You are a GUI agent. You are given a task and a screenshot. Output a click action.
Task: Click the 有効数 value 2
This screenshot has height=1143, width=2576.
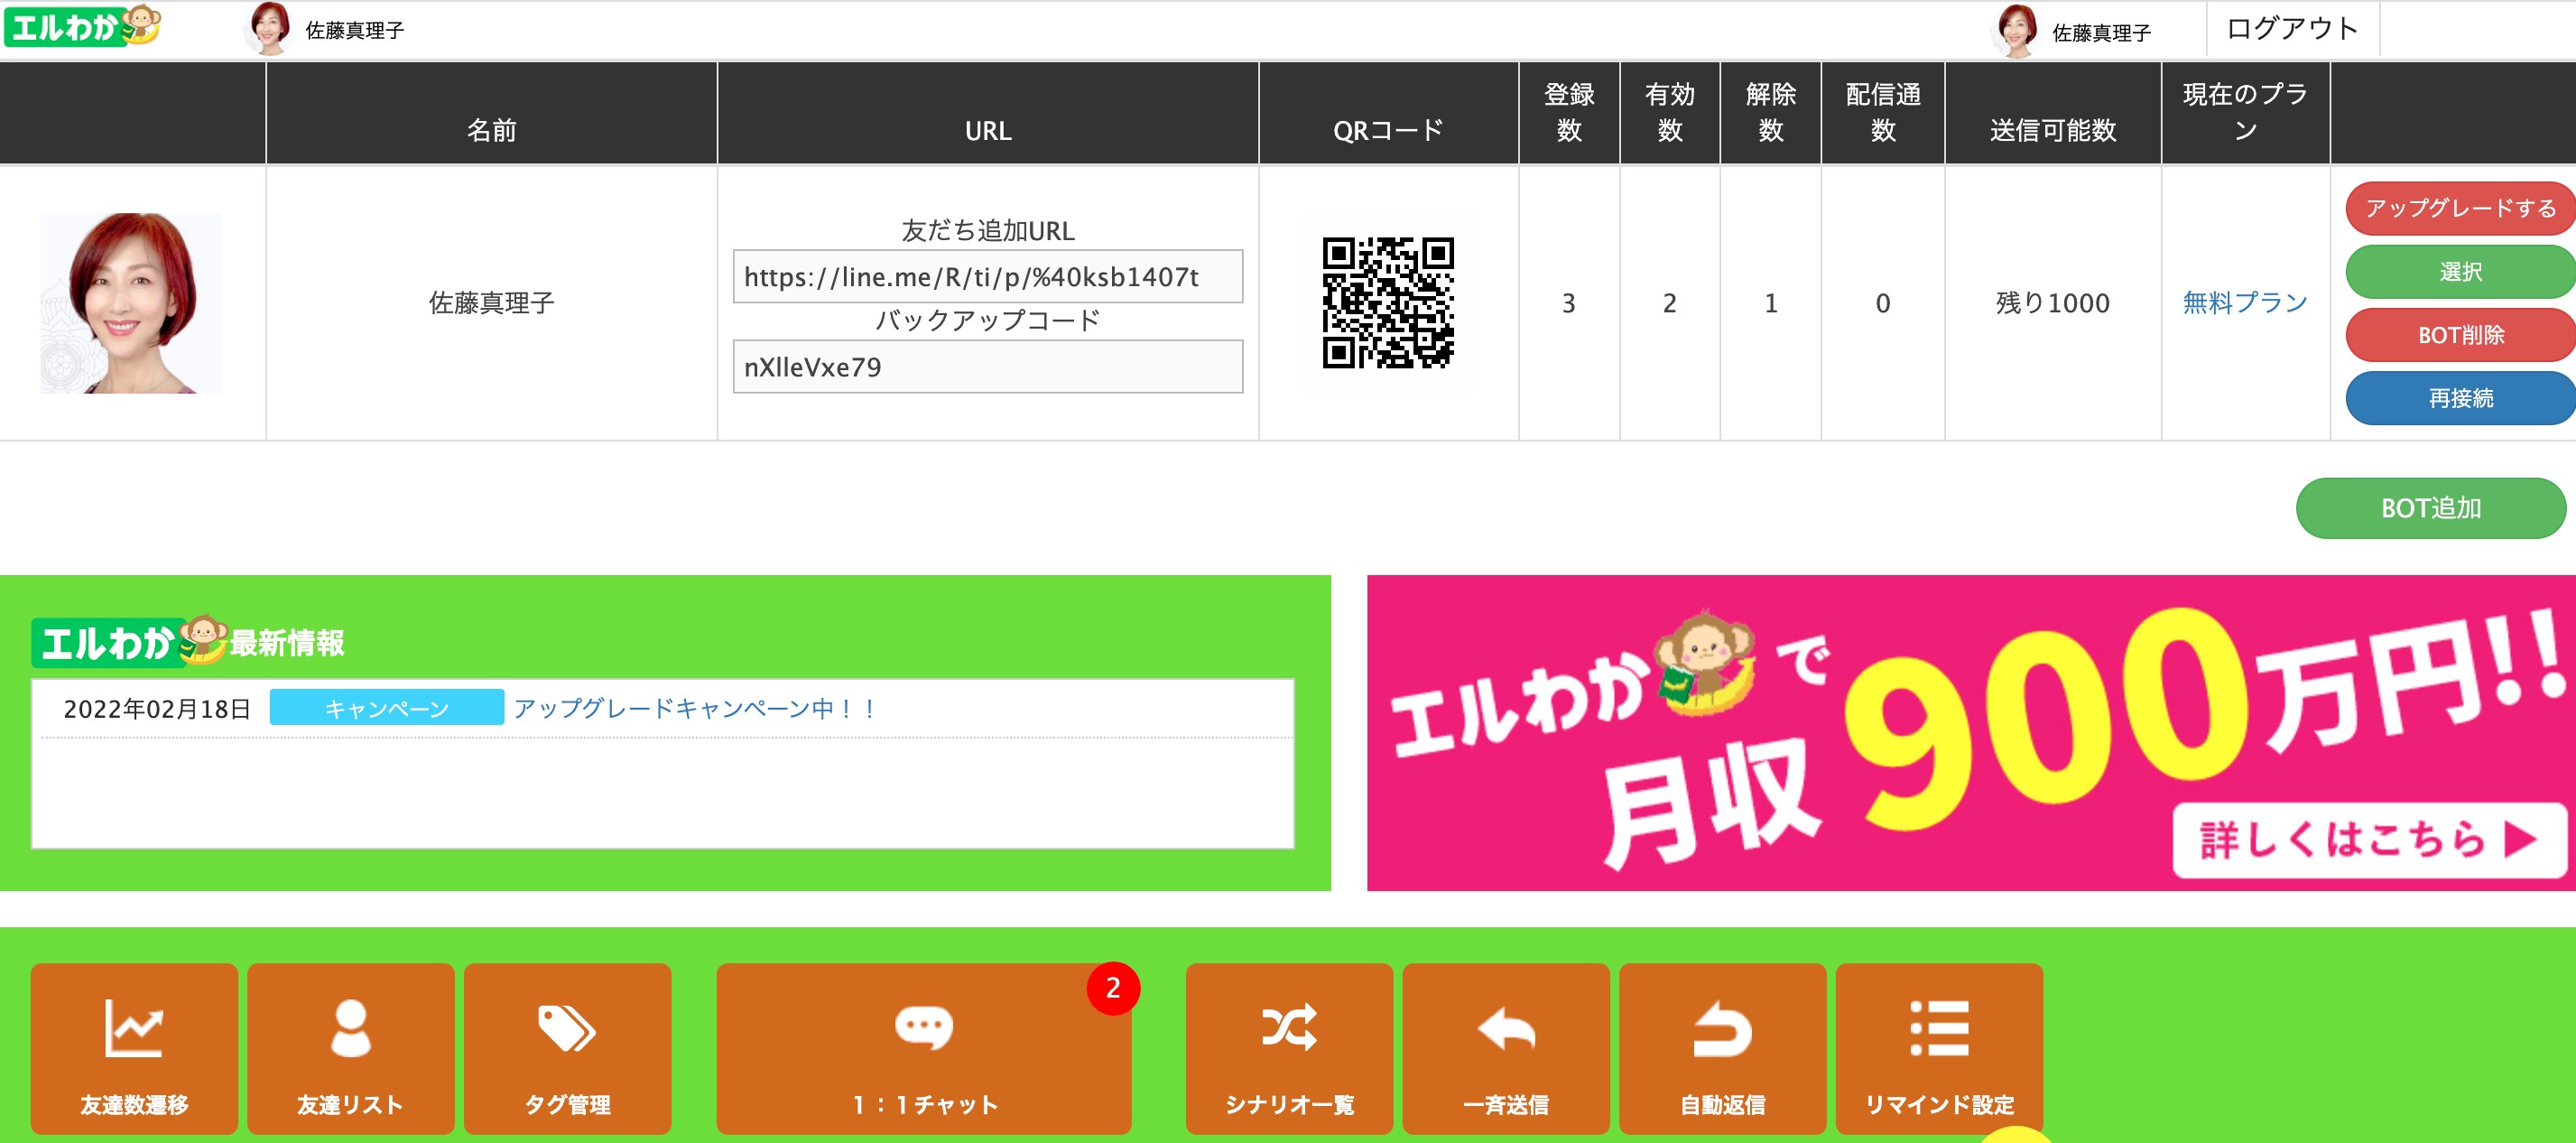(1669, 303)
